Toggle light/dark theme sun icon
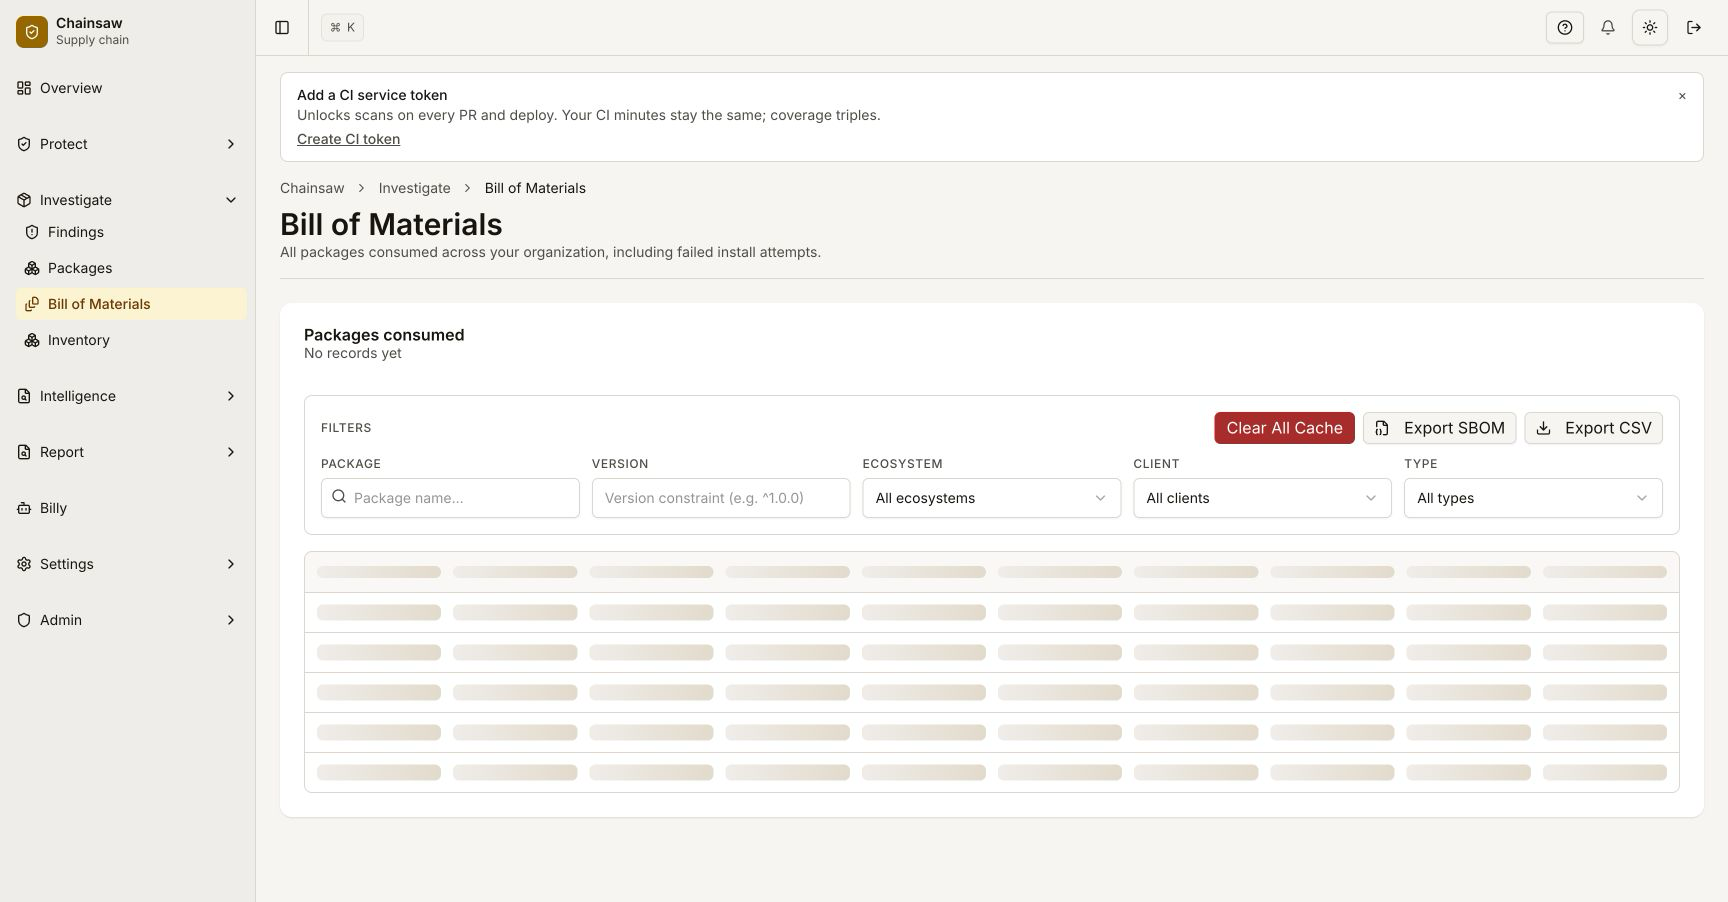 coord(1650,28)
